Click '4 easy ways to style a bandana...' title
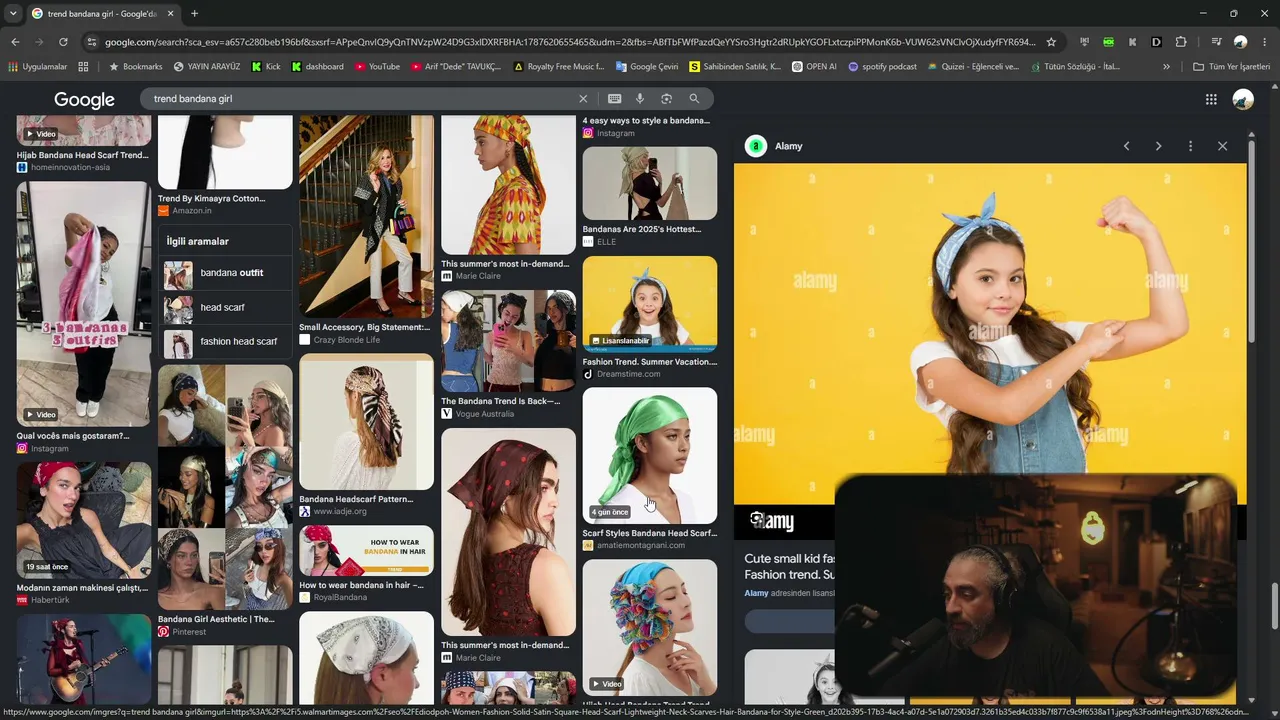The image size is (1280, 720). pos(646,120)
